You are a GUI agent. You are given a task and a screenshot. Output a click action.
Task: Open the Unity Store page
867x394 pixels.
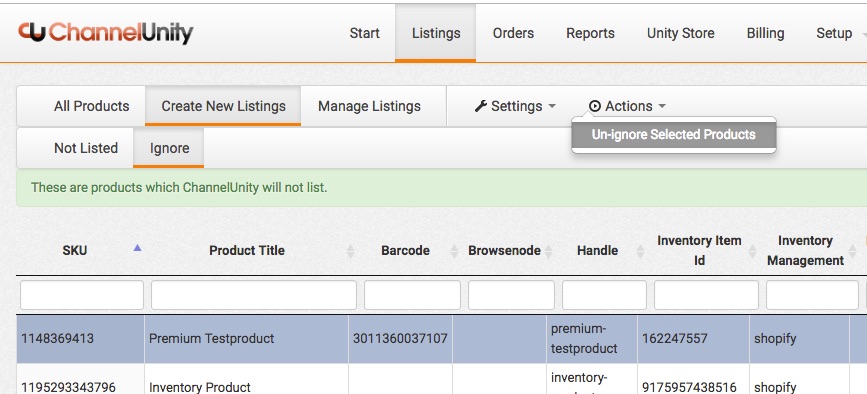click(681, 33)
